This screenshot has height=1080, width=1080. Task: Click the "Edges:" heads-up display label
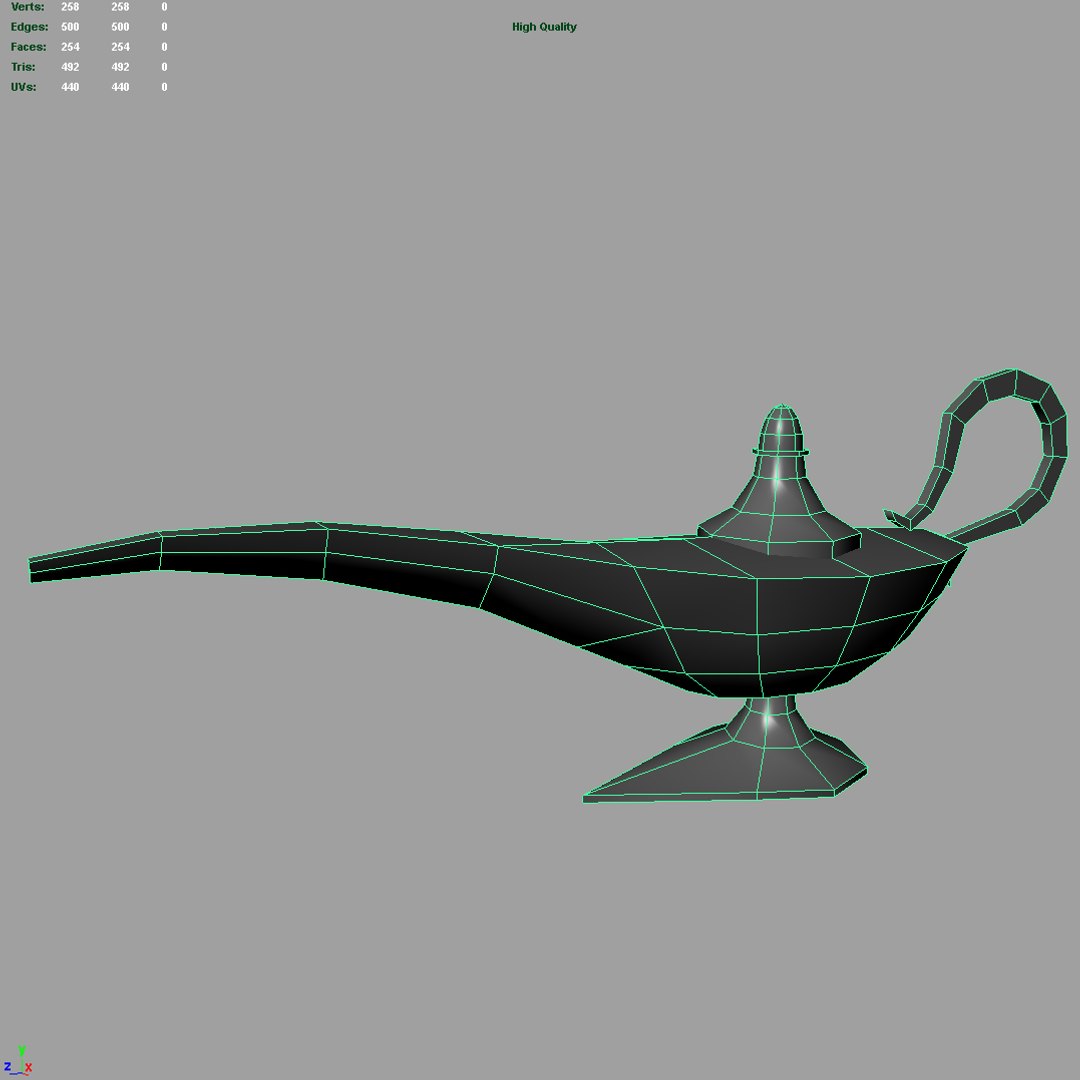(30, 27)
